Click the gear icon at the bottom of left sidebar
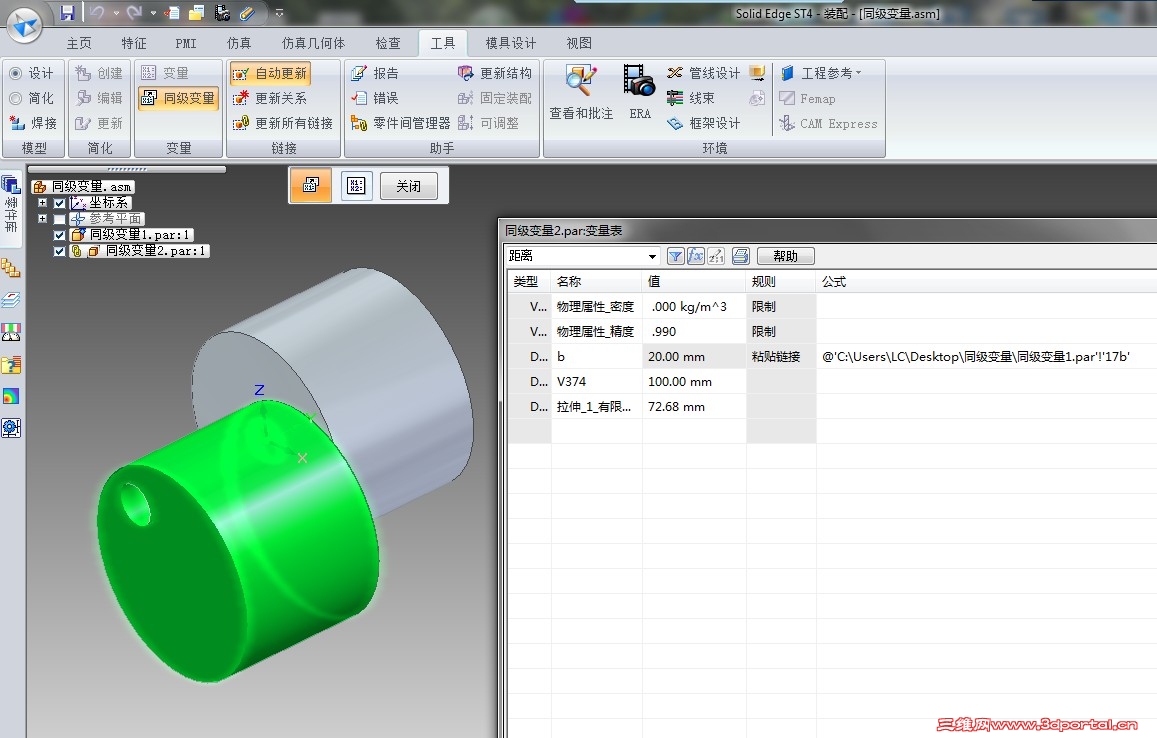 point(11,428)
